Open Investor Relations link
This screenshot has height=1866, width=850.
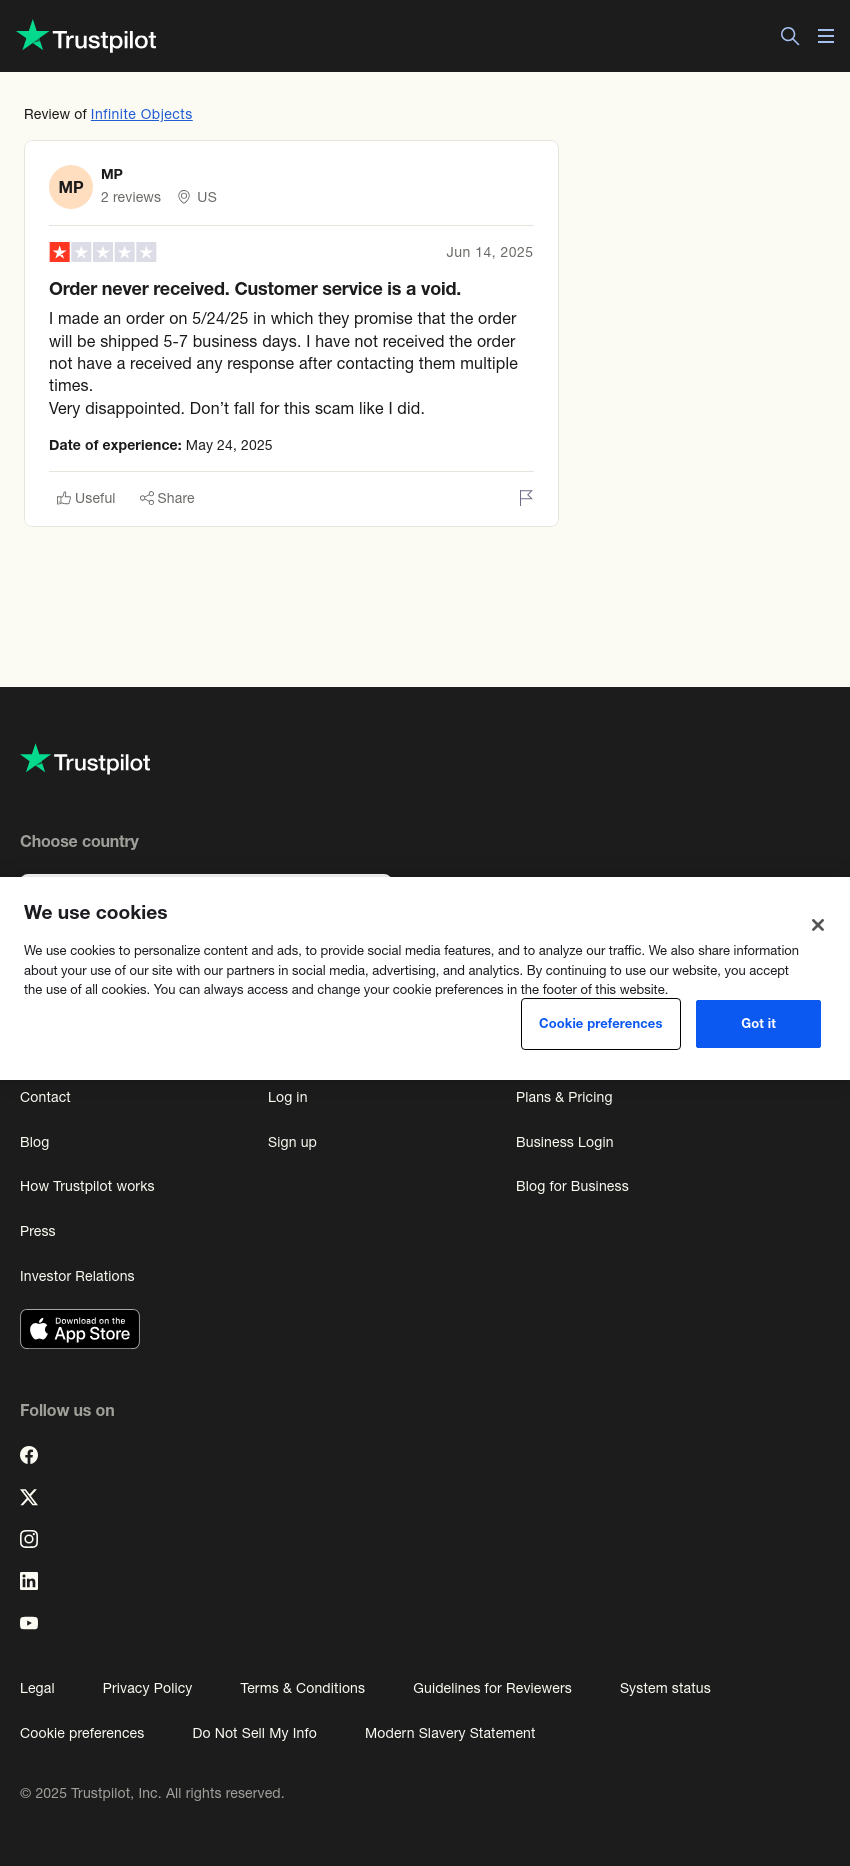point(77,1276)
